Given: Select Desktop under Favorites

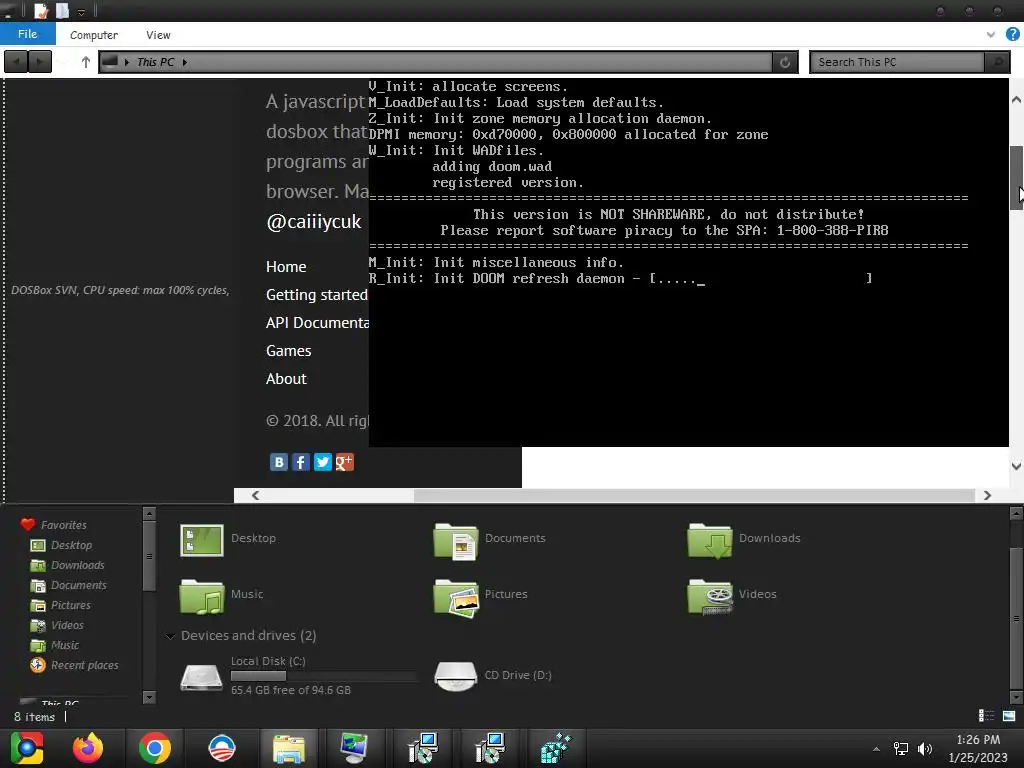Looking at the screenshot, I should (x=71, y=545).
